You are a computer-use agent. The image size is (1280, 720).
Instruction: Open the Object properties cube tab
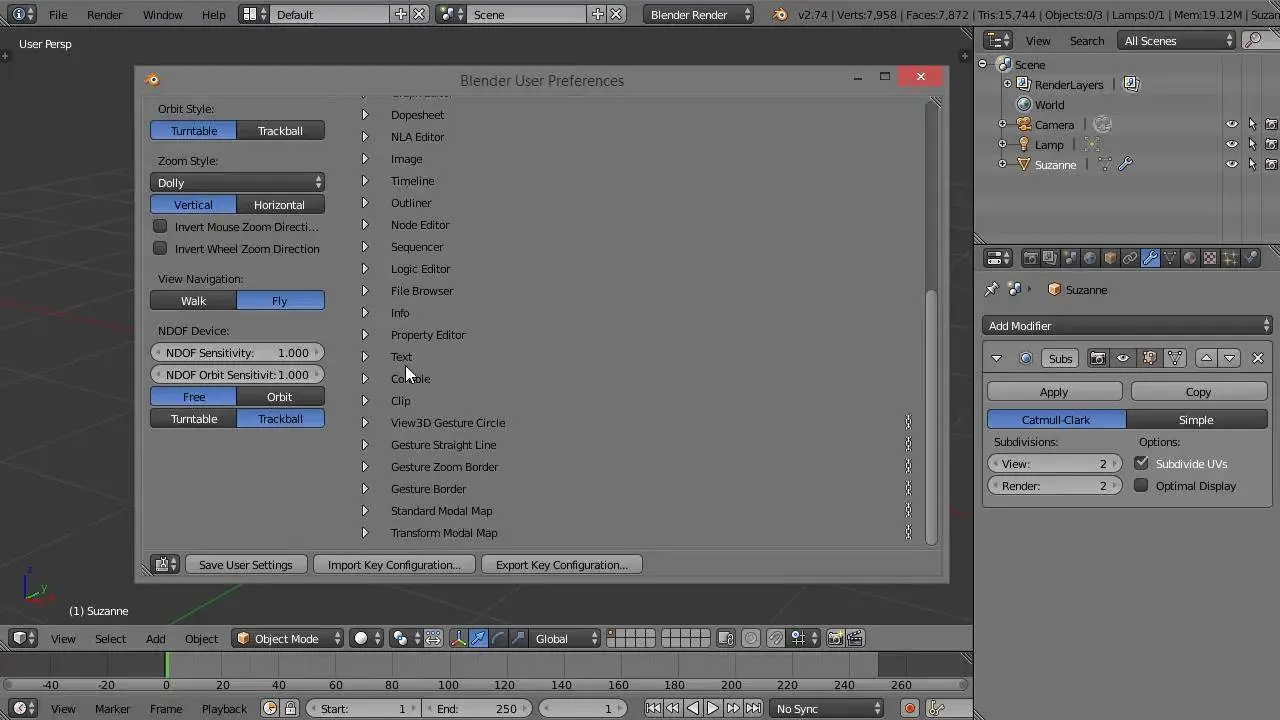(x=1110, y=258)
